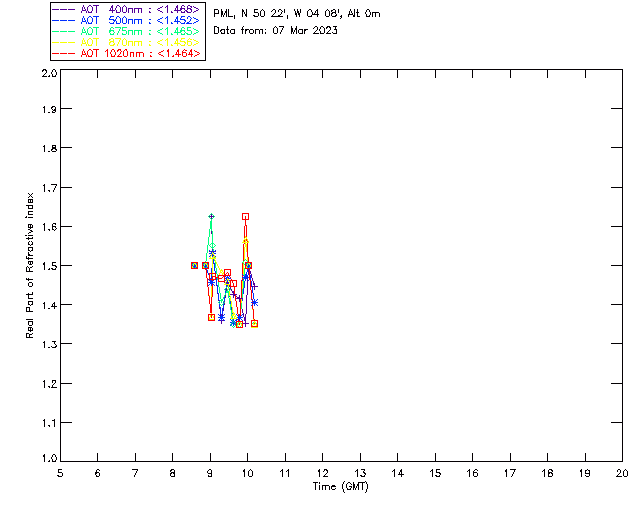The width and height of the screenshot is (640, 512).
Task: Click the '17' label on the time axis
Action: point(510,473)
